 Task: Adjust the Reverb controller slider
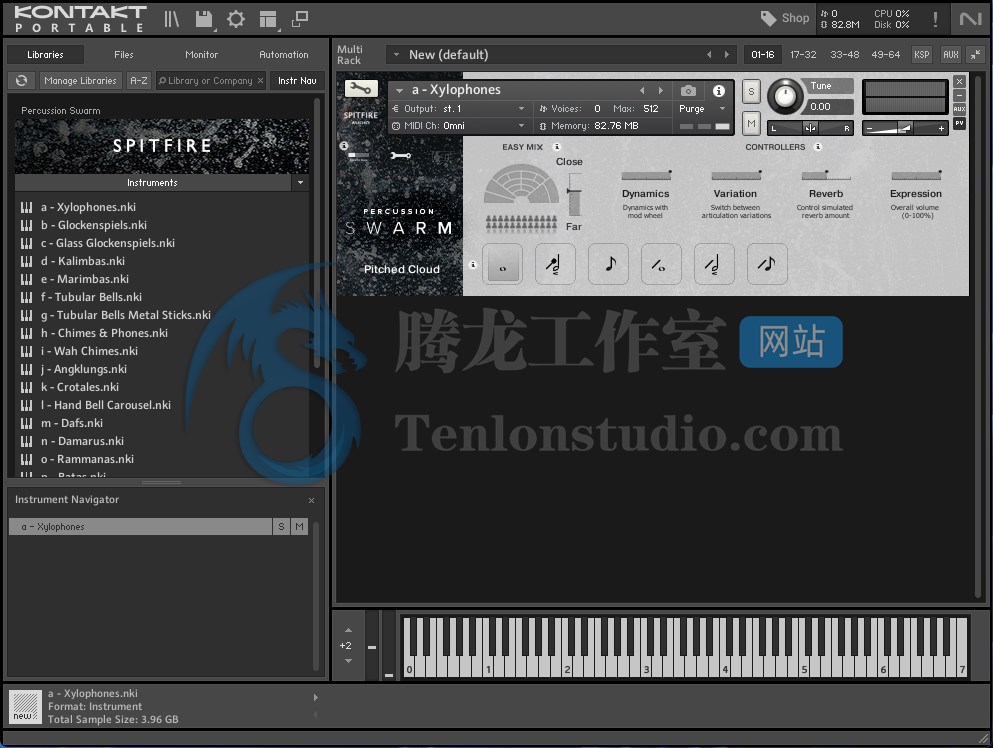826,175
